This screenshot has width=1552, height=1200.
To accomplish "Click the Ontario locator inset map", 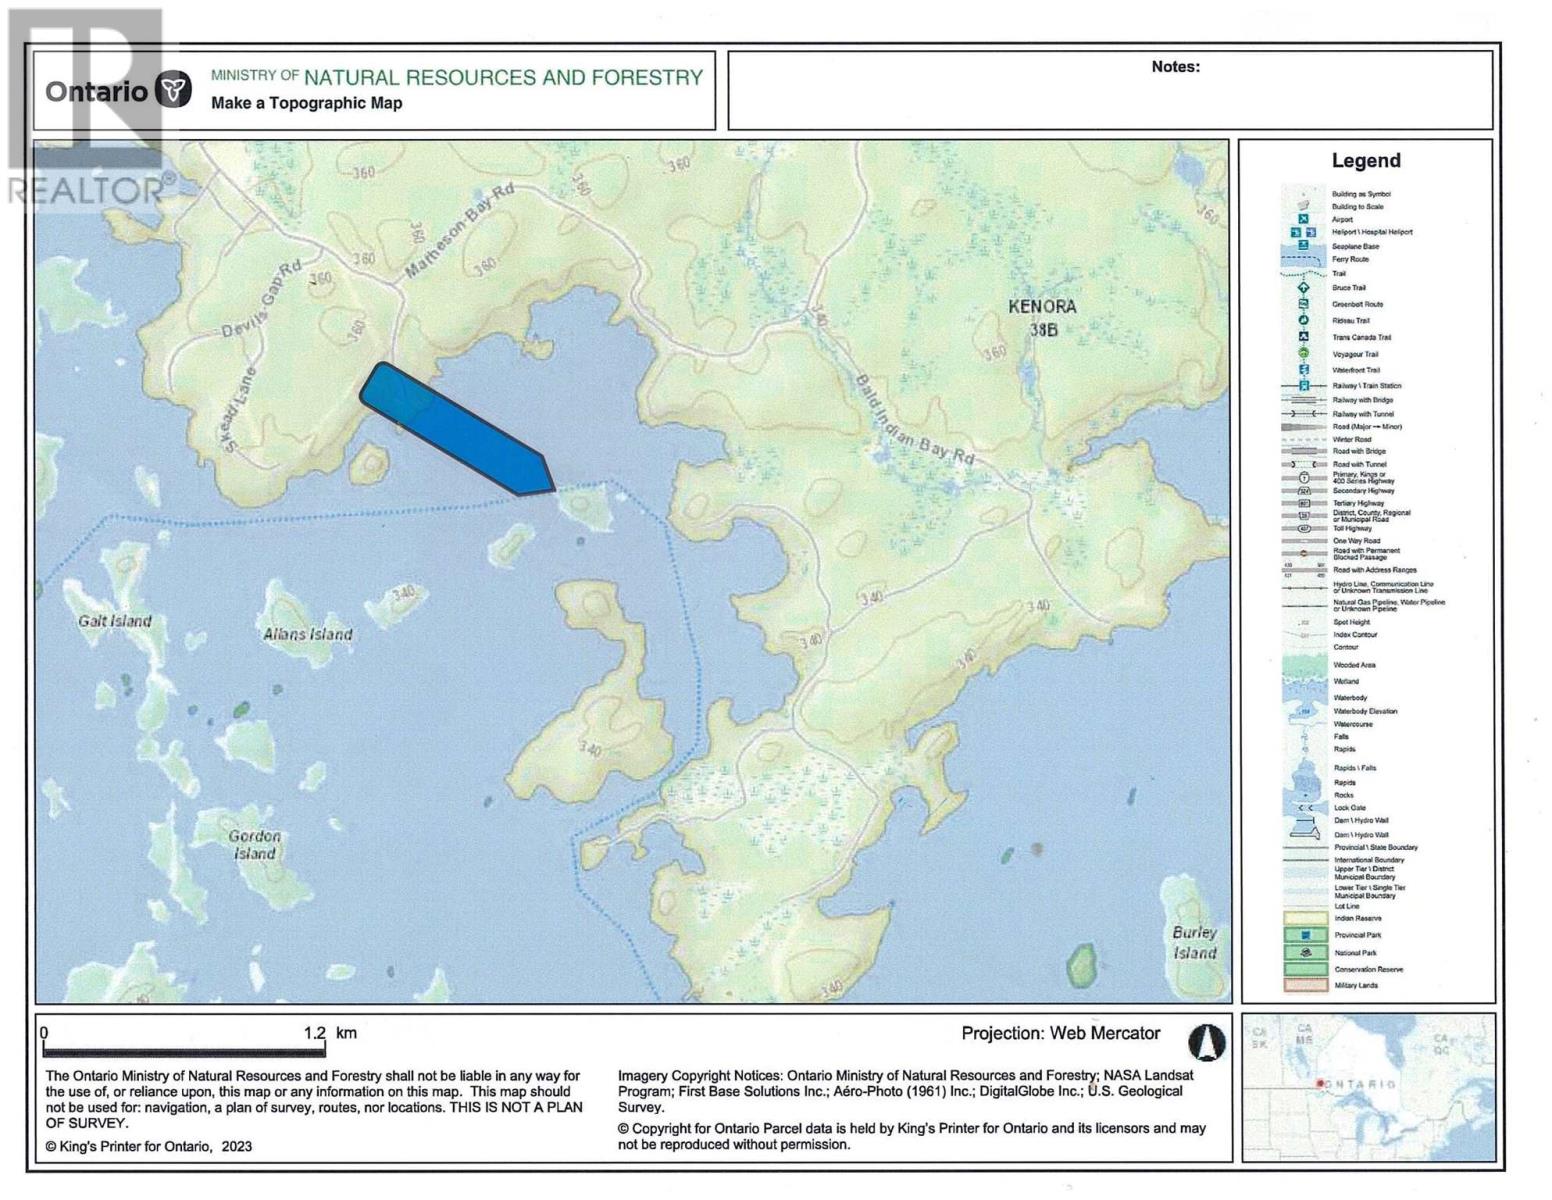I will [x=1368, y=1087].
